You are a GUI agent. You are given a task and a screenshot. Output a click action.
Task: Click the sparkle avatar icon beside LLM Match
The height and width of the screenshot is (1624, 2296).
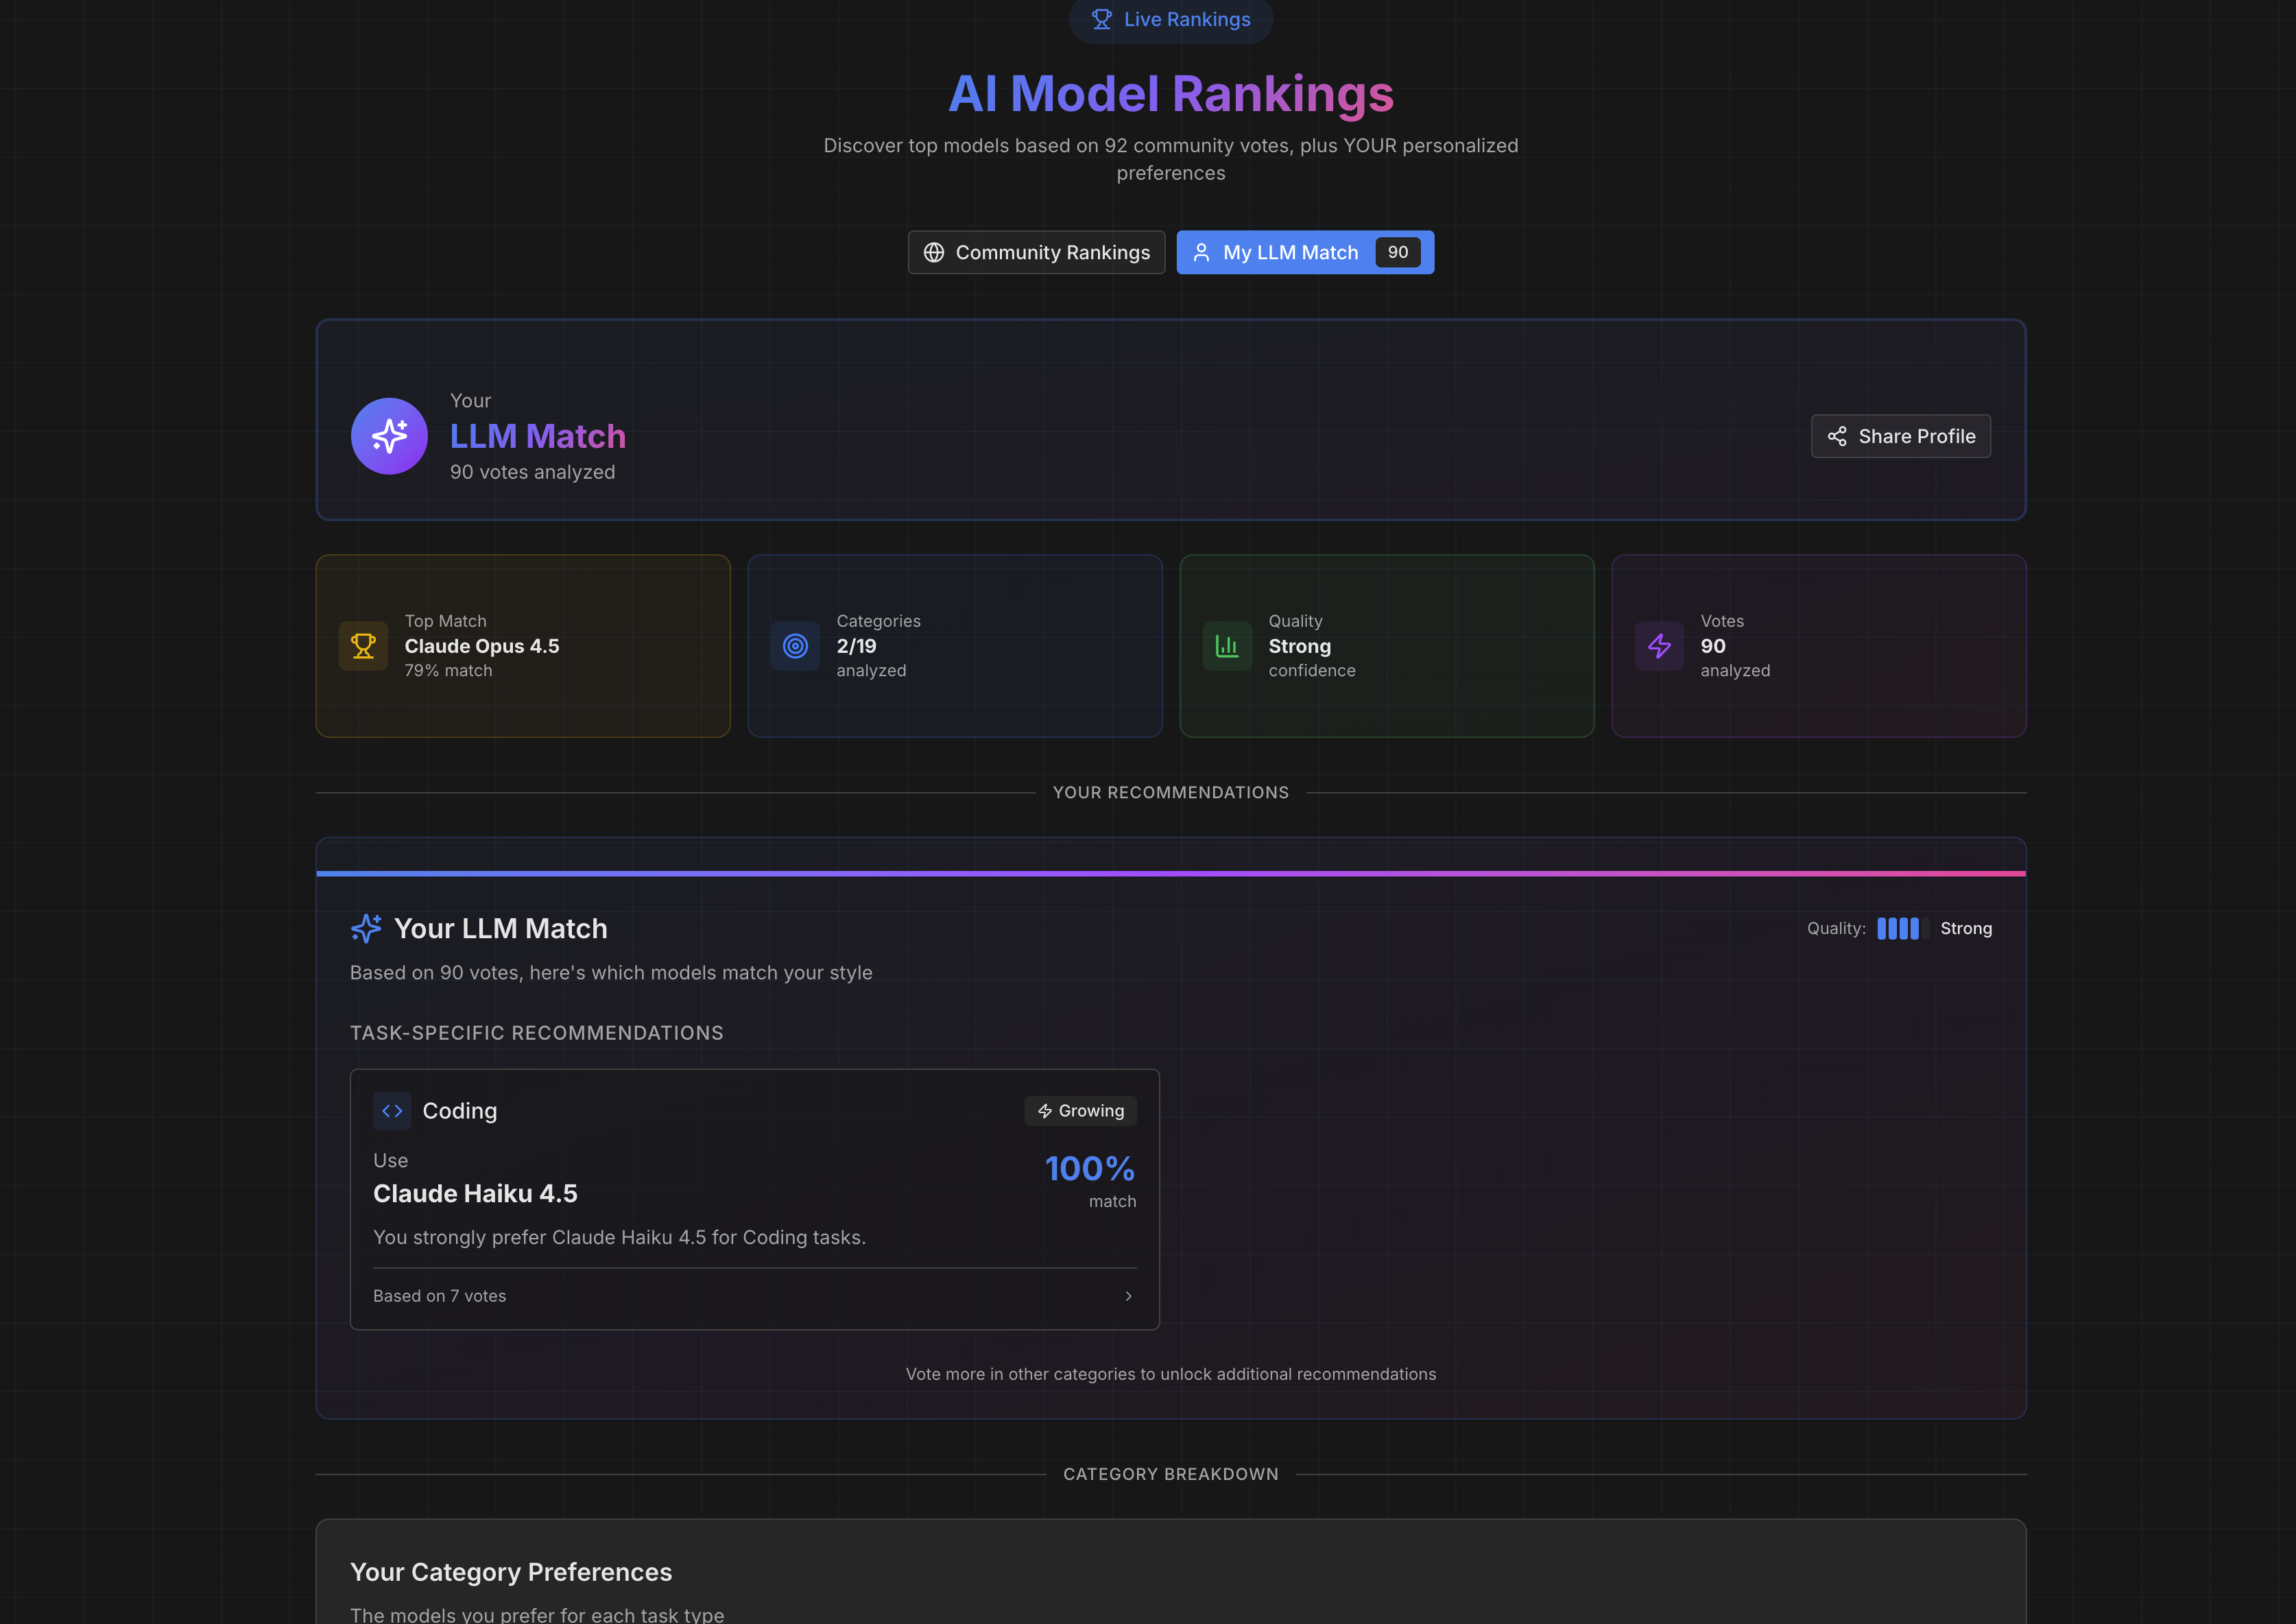pos(389,436)
